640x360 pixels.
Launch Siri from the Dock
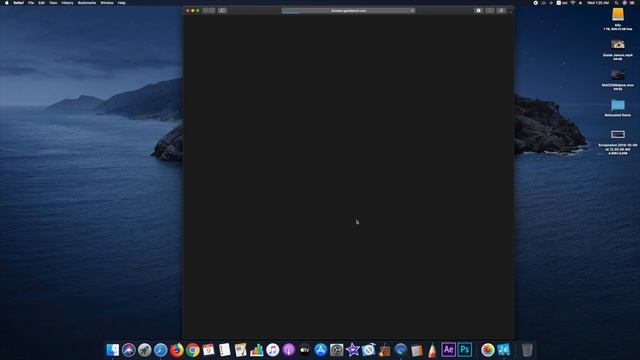coord(129,350)
